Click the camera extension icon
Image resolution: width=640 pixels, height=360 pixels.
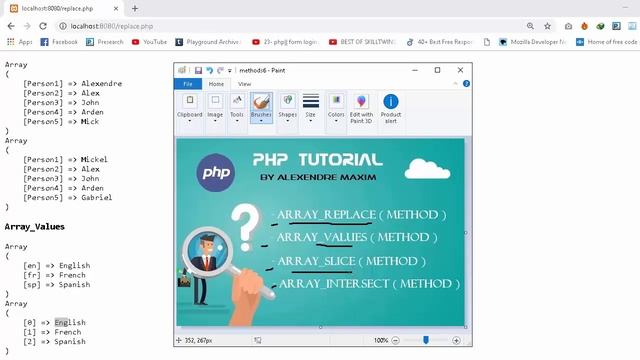pyautogui.click(x=568, y=26)
